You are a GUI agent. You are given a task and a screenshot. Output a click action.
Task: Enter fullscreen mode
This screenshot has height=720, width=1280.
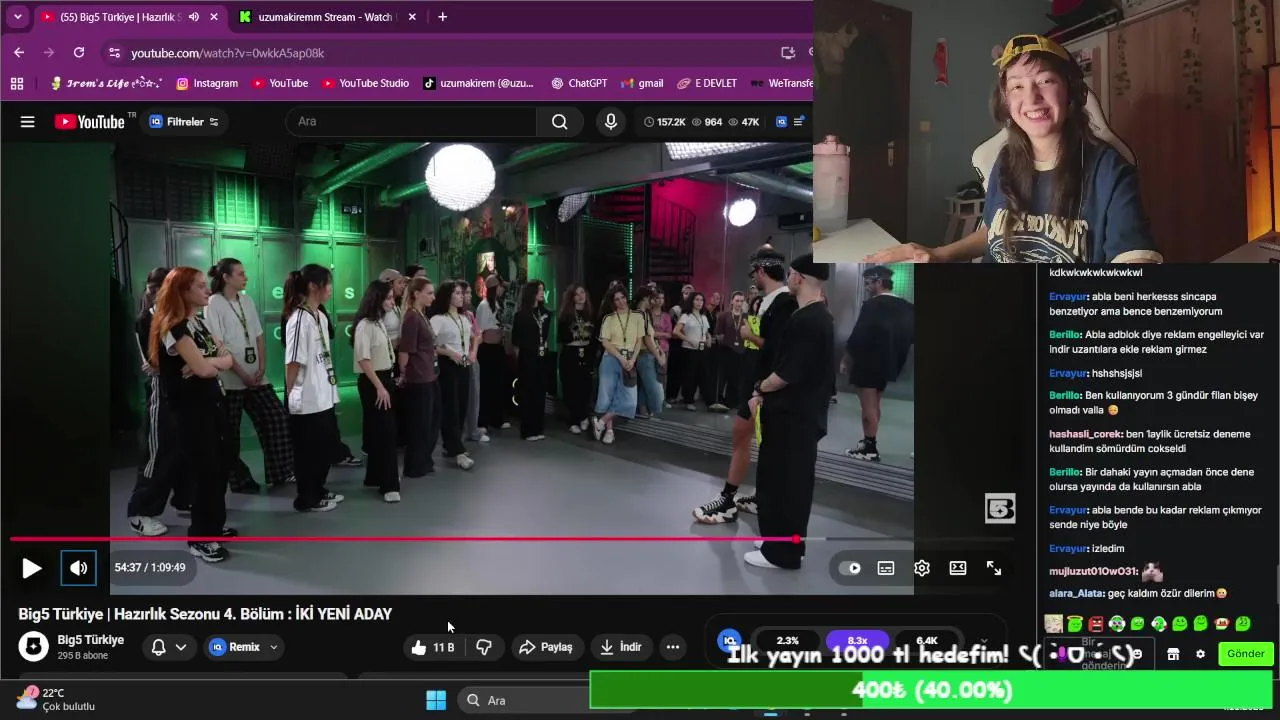(994, 568)
